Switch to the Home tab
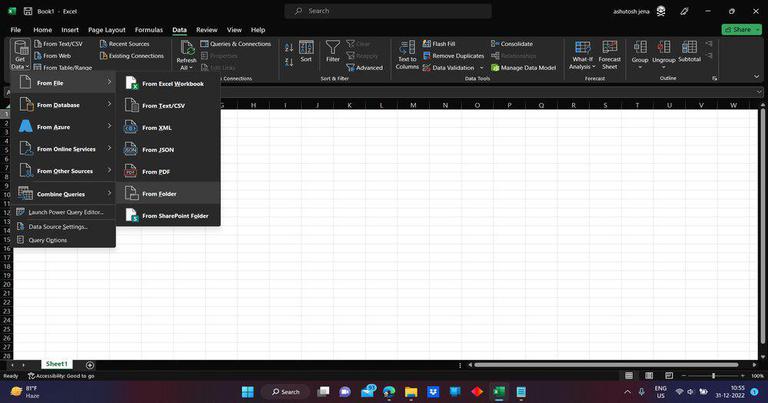Screen dimensions: 768x403 pyautogui.click(x=43, y=30)
